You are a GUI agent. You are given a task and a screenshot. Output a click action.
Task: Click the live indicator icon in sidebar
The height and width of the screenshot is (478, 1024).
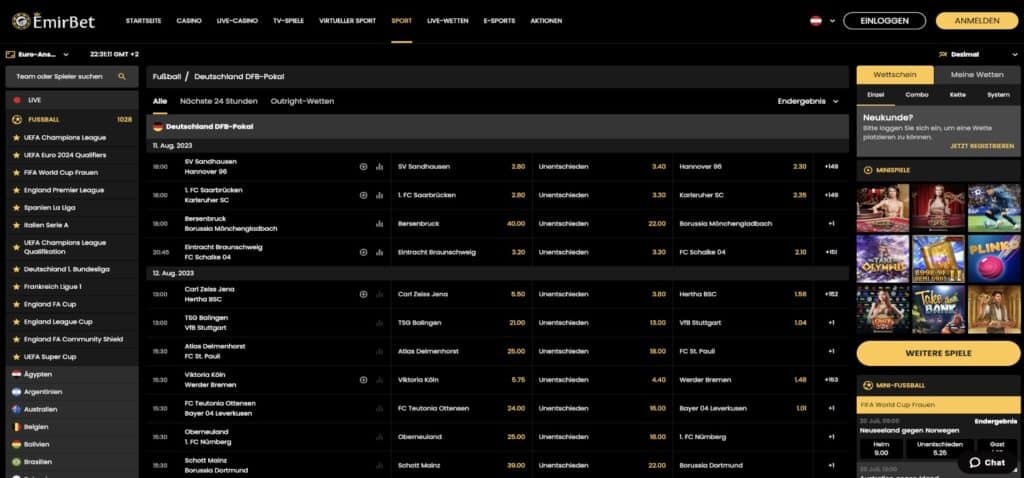17,100
